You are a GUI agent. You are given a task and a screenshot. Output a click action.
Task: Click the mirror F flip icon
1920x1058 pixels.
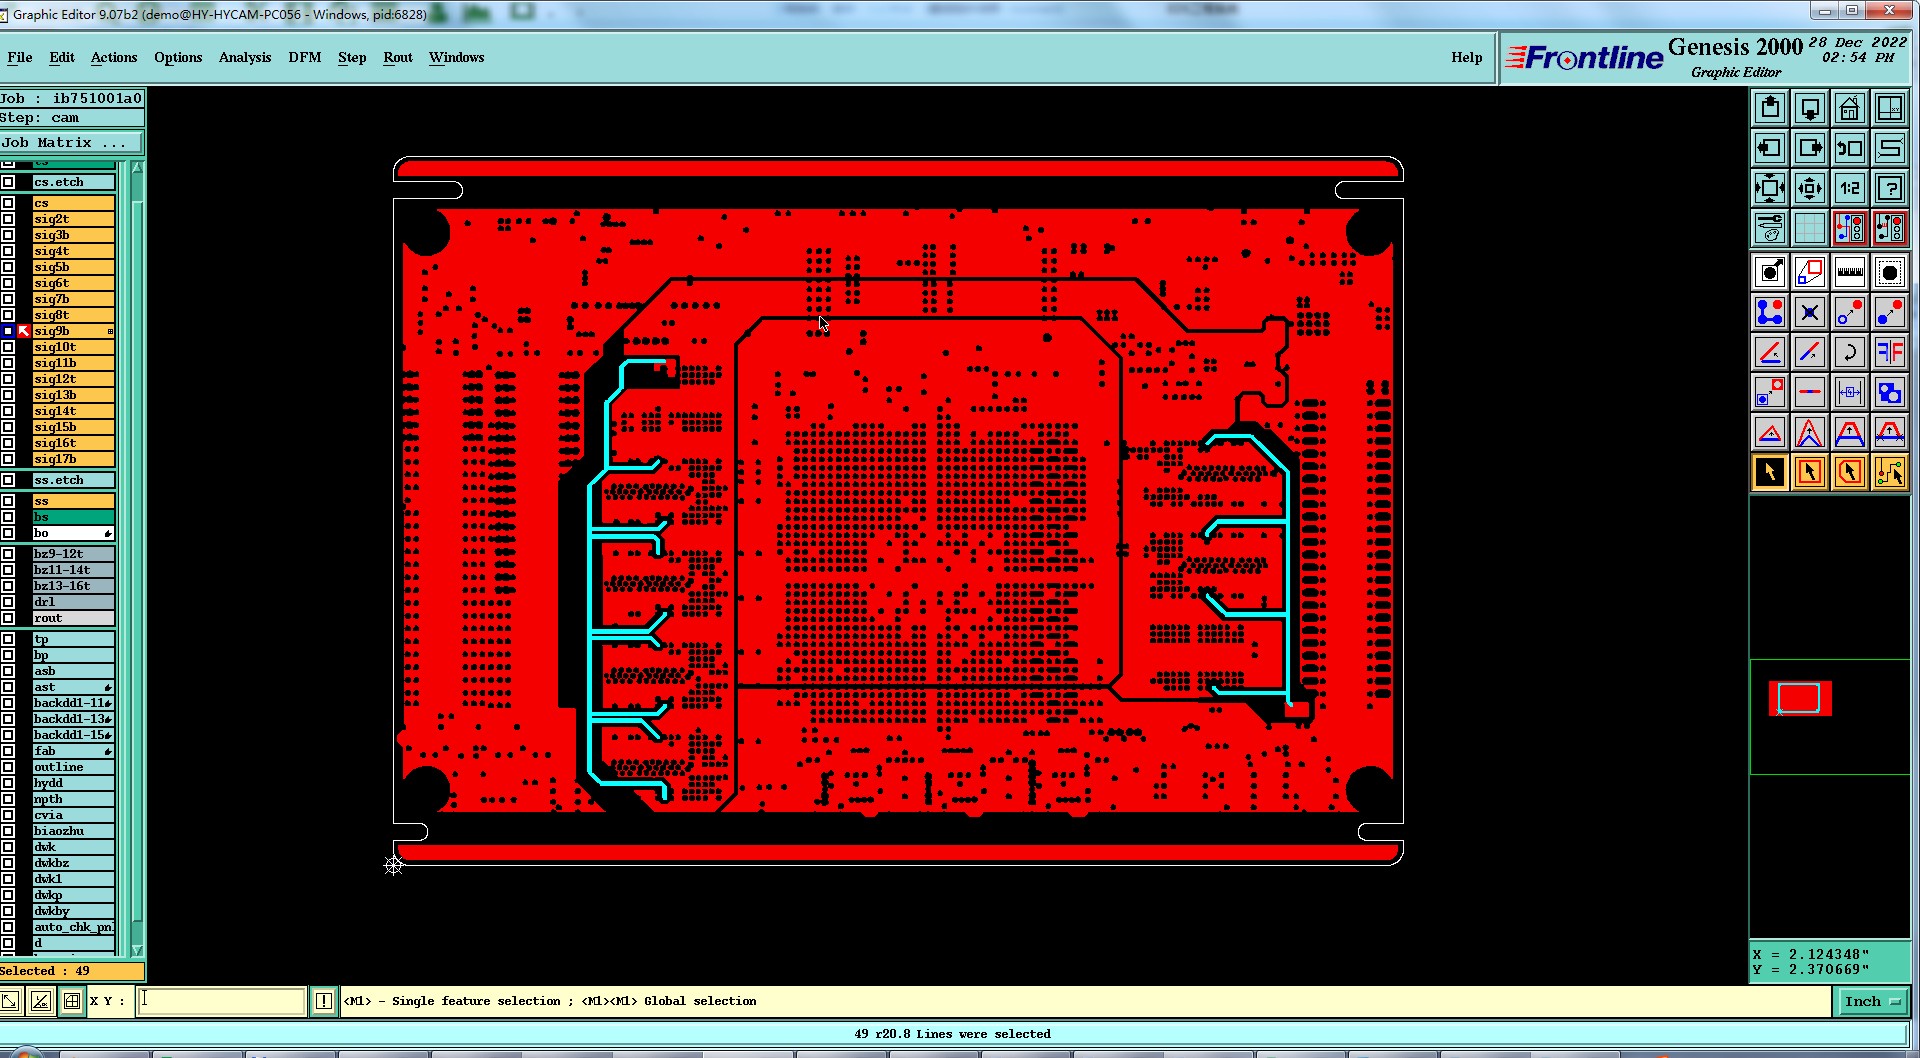click(1890, 352)
